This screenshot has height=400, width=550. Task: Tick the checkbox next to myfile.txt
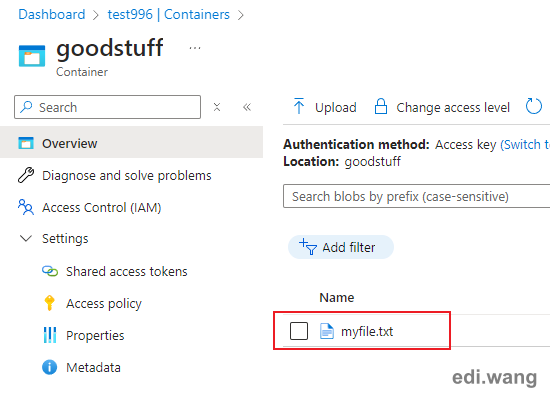299,331
